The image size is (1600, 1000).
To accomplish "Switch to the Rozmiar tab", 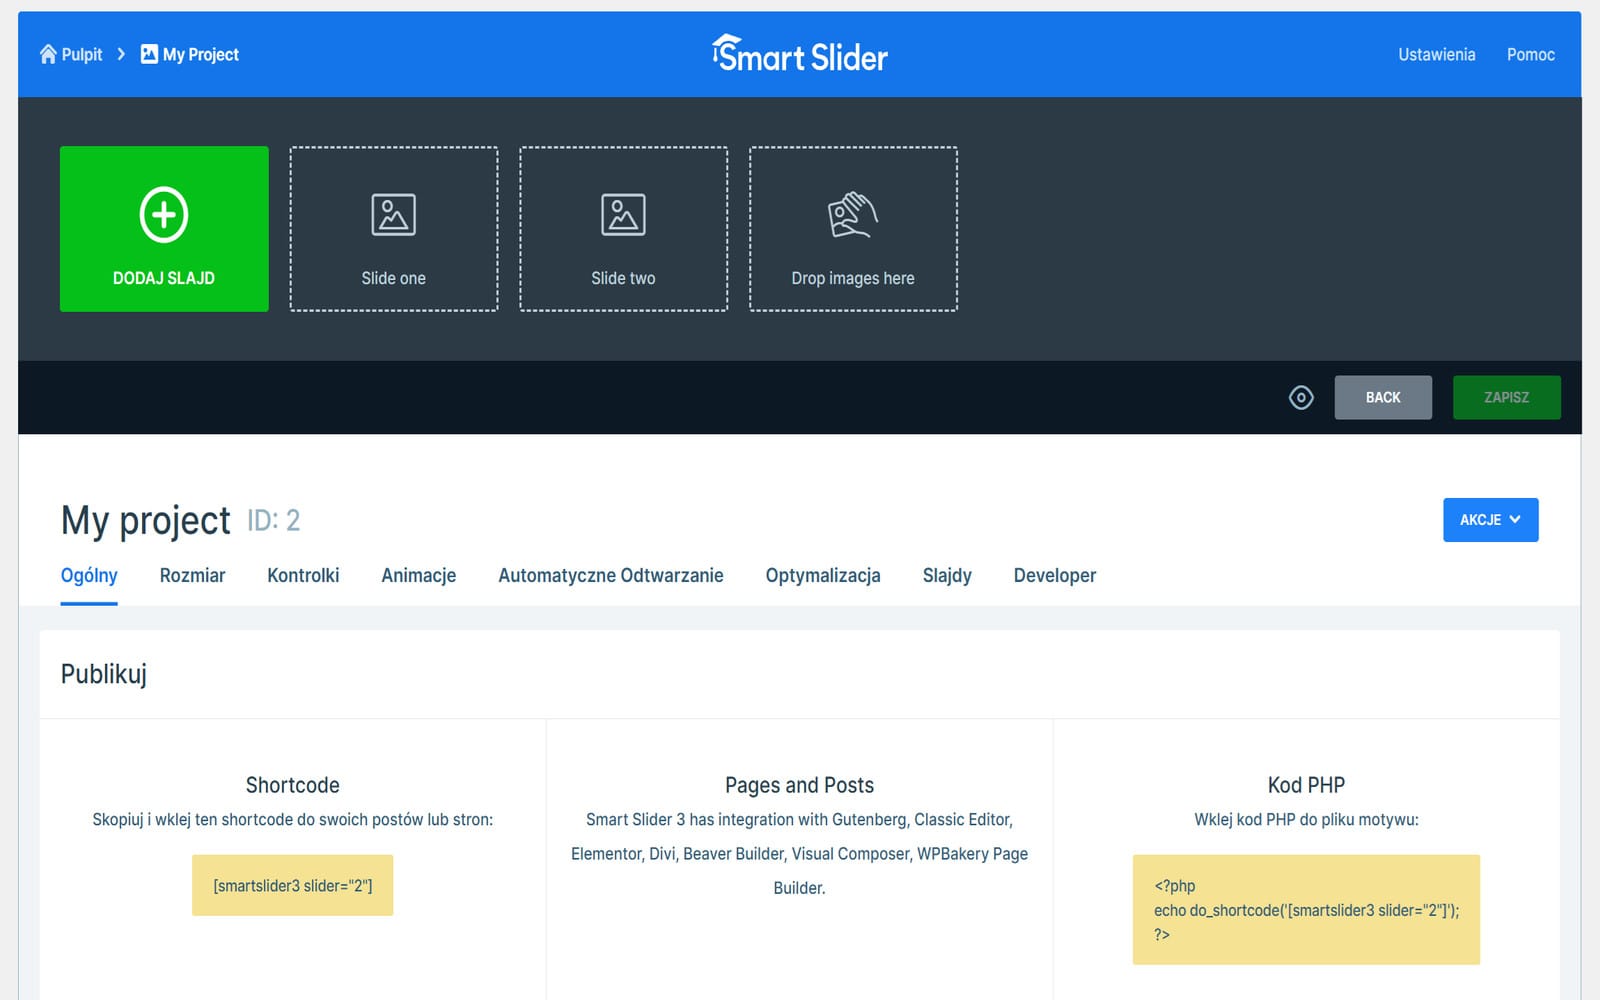I will [x=192, y=576].
